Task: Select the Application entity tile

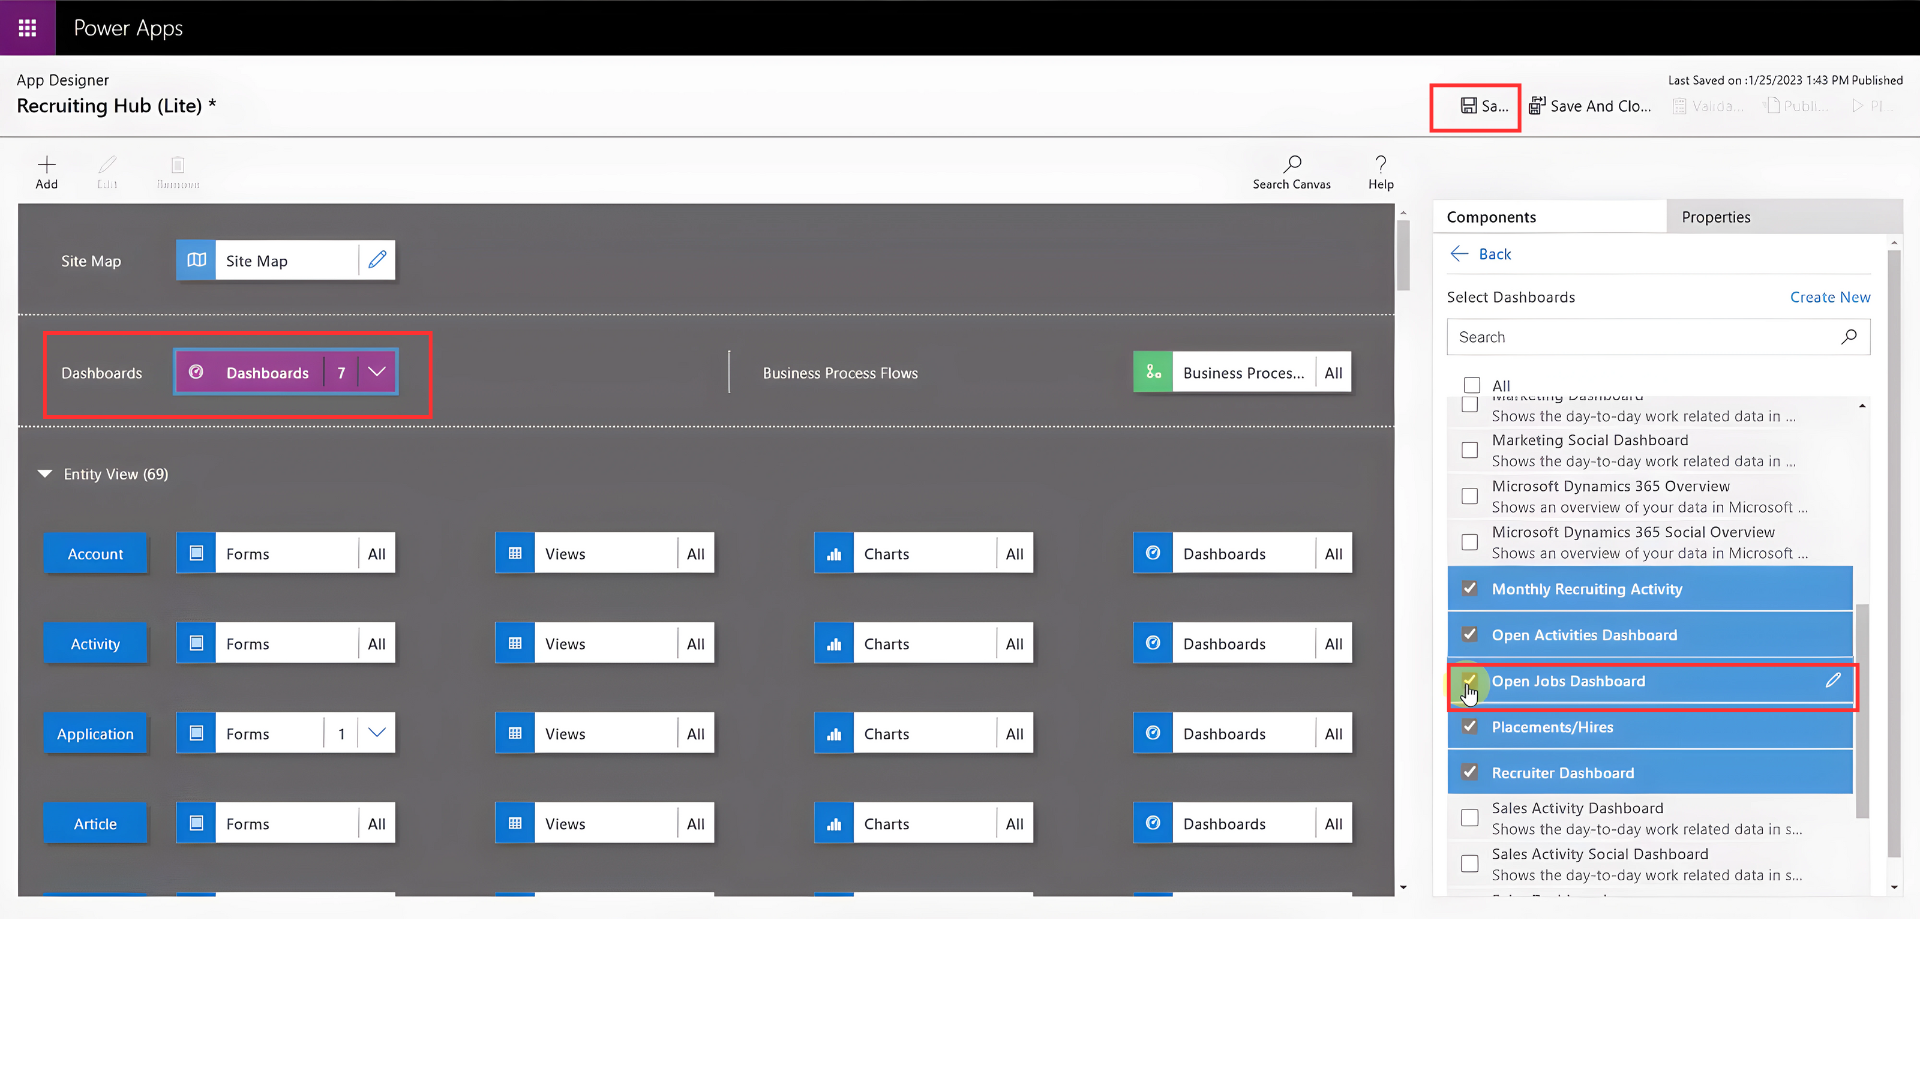Action: click(x=95, y=733)
